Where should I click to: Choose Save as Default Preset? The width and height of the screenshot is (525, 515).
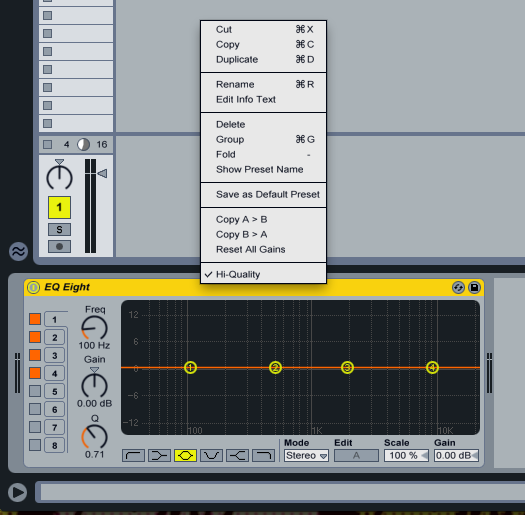pos(264,194)
